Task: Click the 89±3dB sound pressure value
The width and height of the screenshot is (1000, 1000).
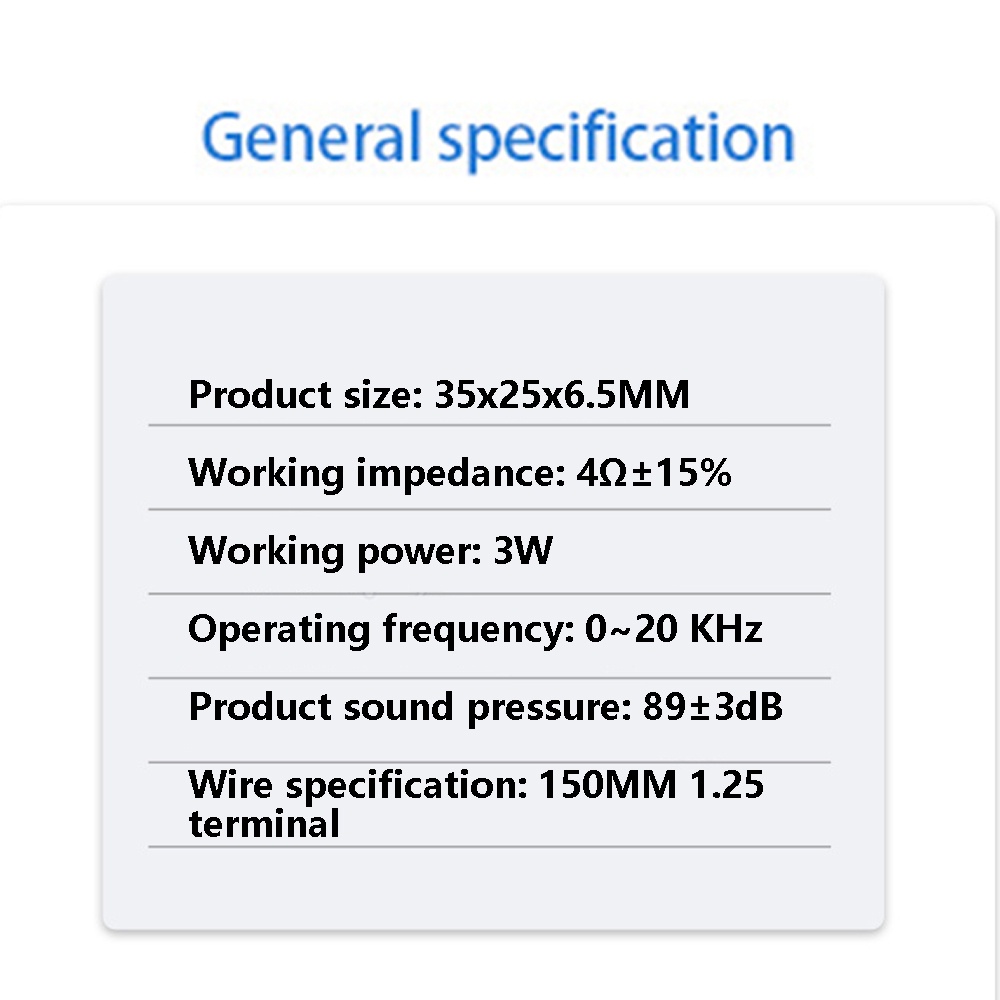Action: tap(712, 707)
